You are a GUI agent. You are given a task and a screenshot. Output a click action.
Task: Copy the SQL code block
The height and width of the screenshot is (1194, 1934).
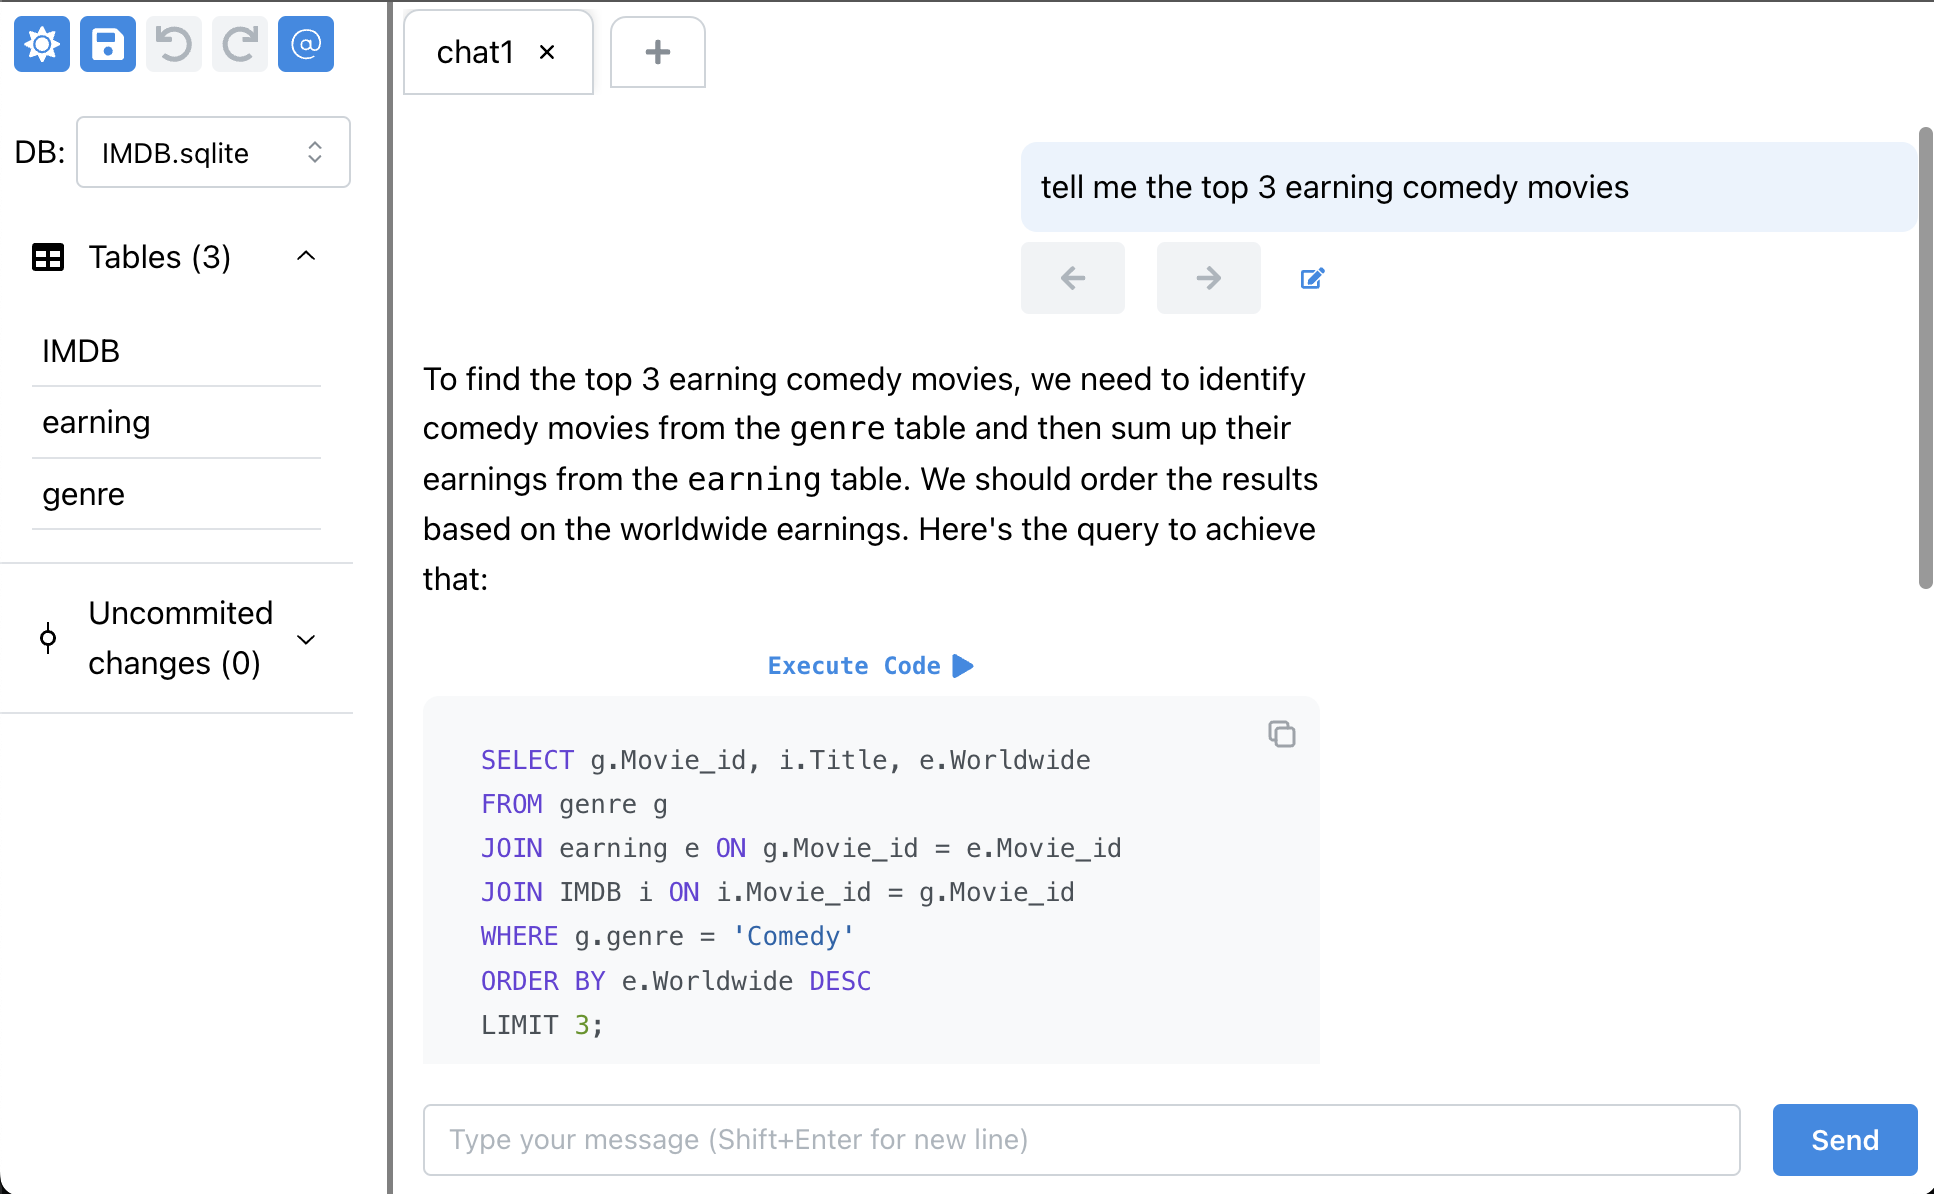tap(1281, 734)
